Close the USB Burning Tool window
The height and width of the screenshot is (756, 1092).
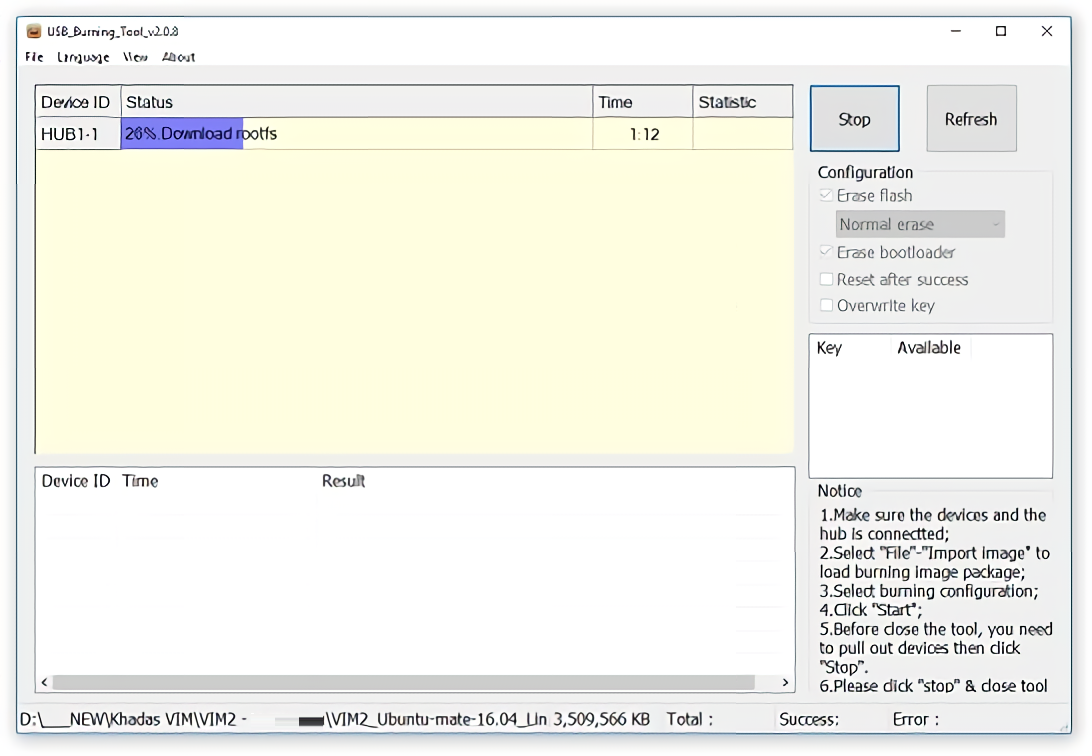1047,31
